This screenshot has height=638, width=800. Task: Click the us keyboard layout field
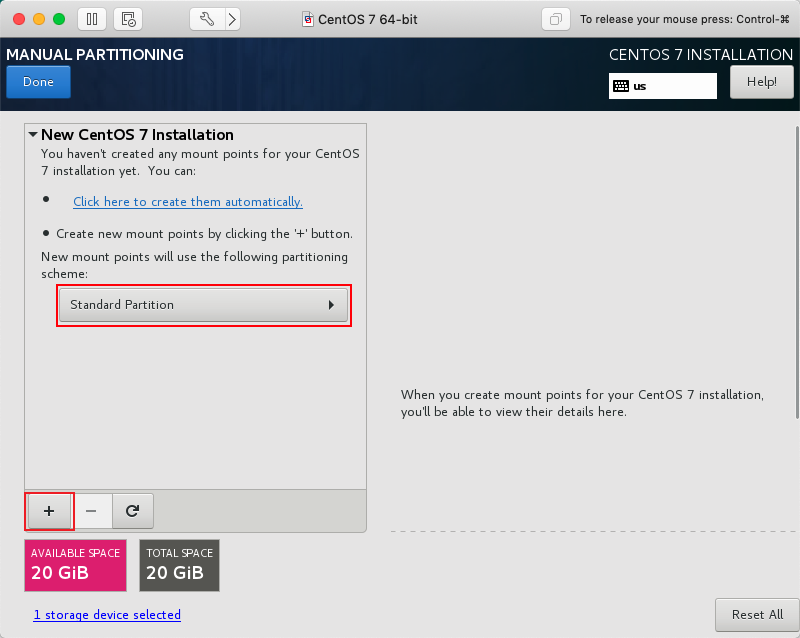coord(663,86)
